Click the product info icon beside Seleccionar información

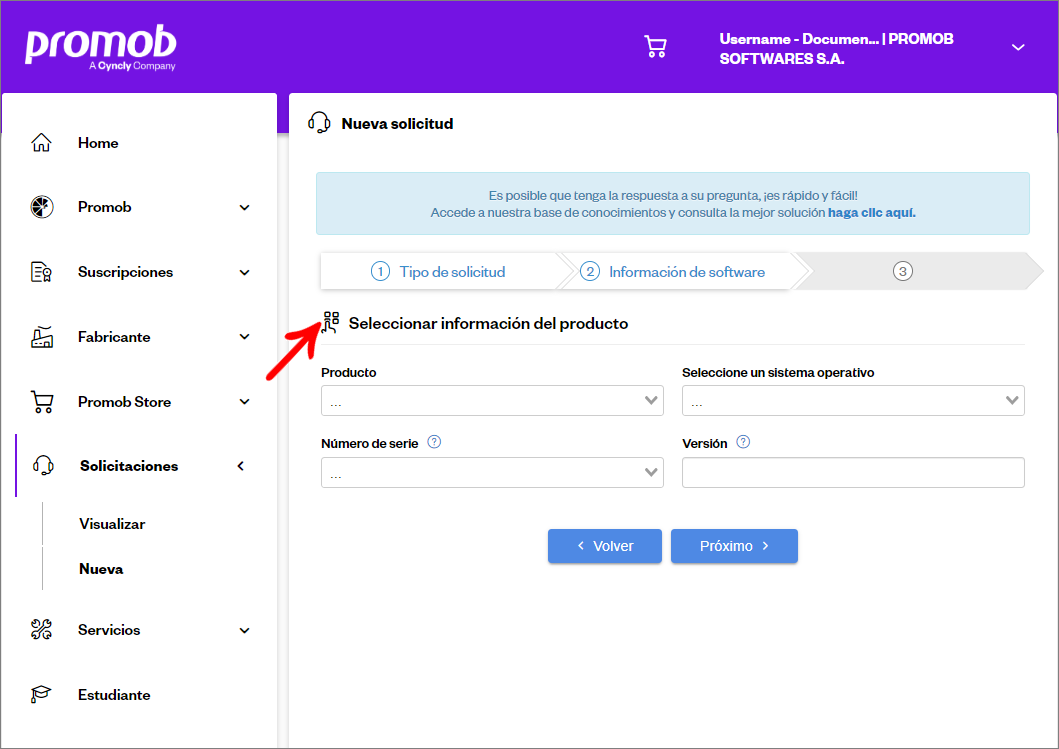[331, 322]
